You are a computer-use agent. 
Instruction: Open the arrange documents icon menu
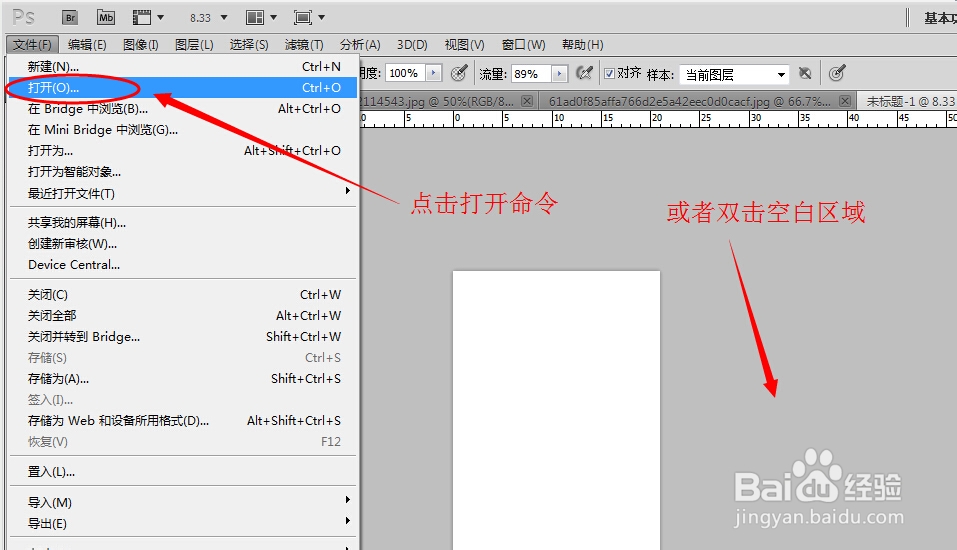pyautogui.click(x=261, y=17)
